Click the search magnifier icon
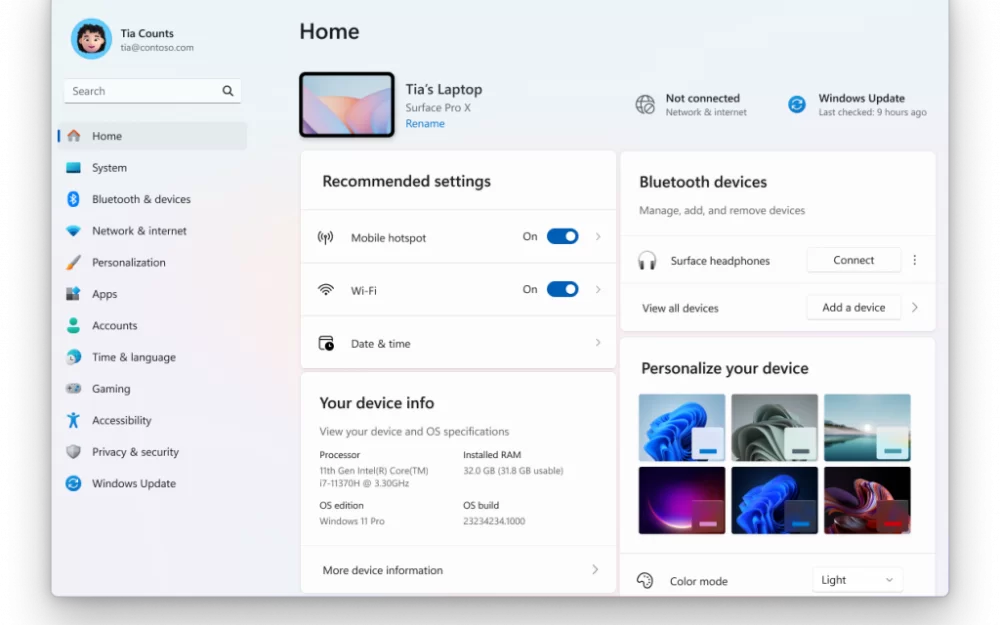Image resolution: width=1000 pixels, height=625 pixels. (228, 91)
